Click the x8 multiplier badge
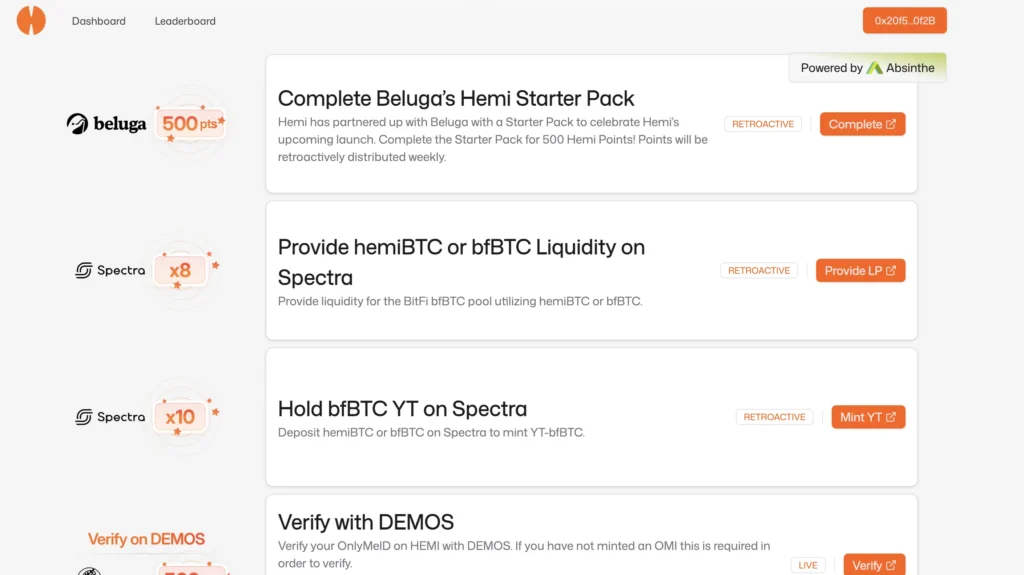The height and width of the screenshot is (575, 1024). [x=180, y=271]
